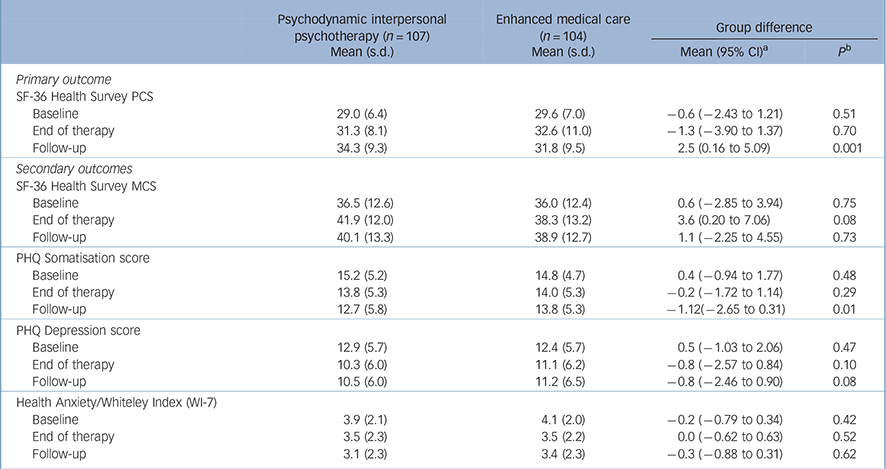Screen dimensions: 886x469
Task: Click the SF-36 Health Survey PCS row label
Action: (84, 97)
